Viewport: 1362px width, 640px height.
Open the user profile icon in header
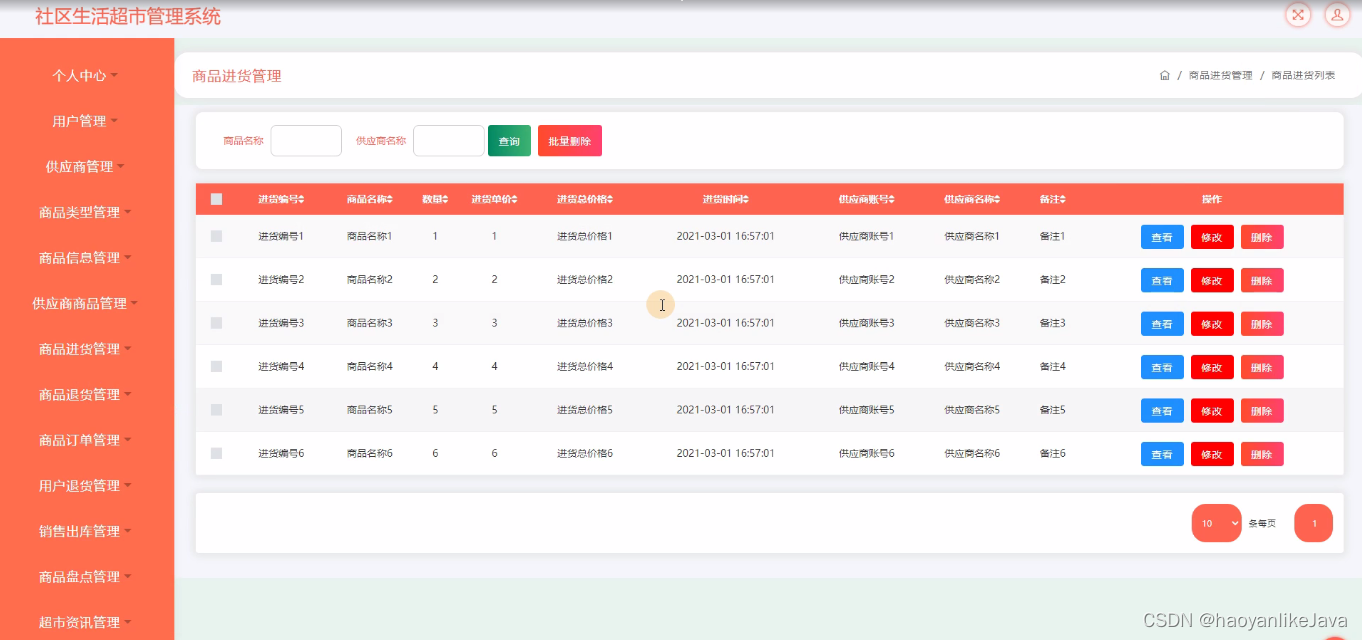pyautogui.click(x=1337, y=14)
